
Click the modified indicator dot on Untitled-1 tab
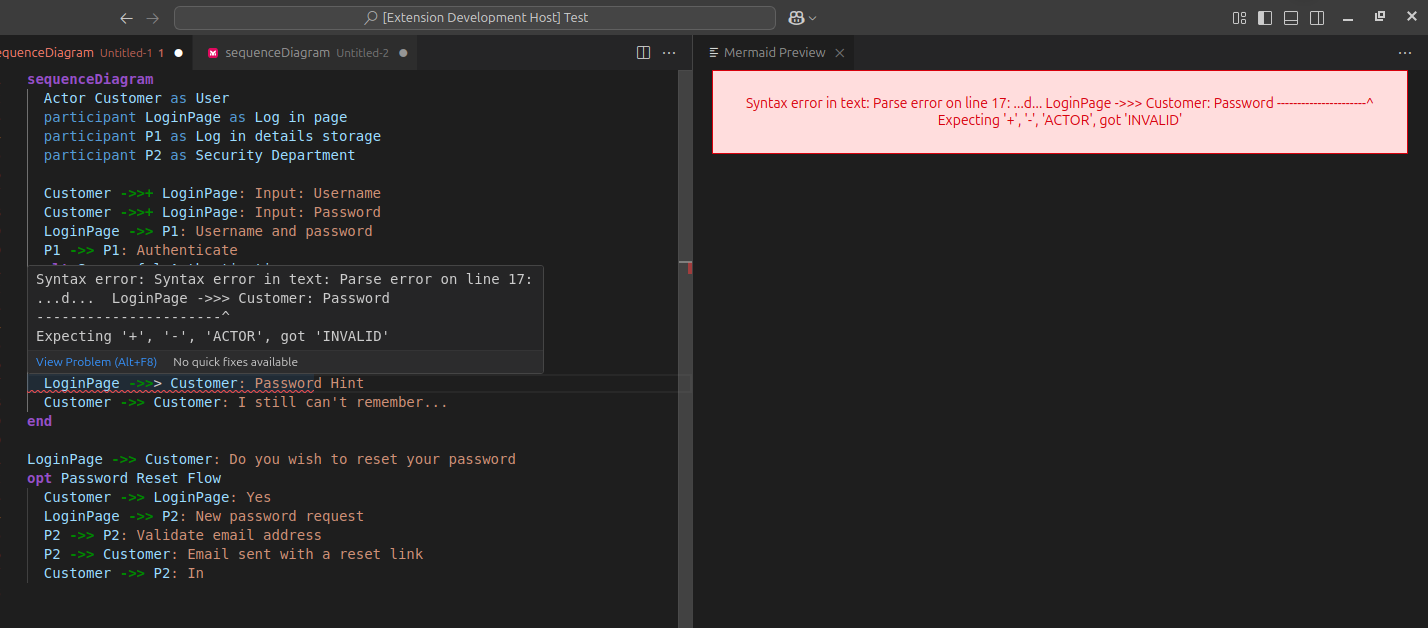click(x=178, y=52)
